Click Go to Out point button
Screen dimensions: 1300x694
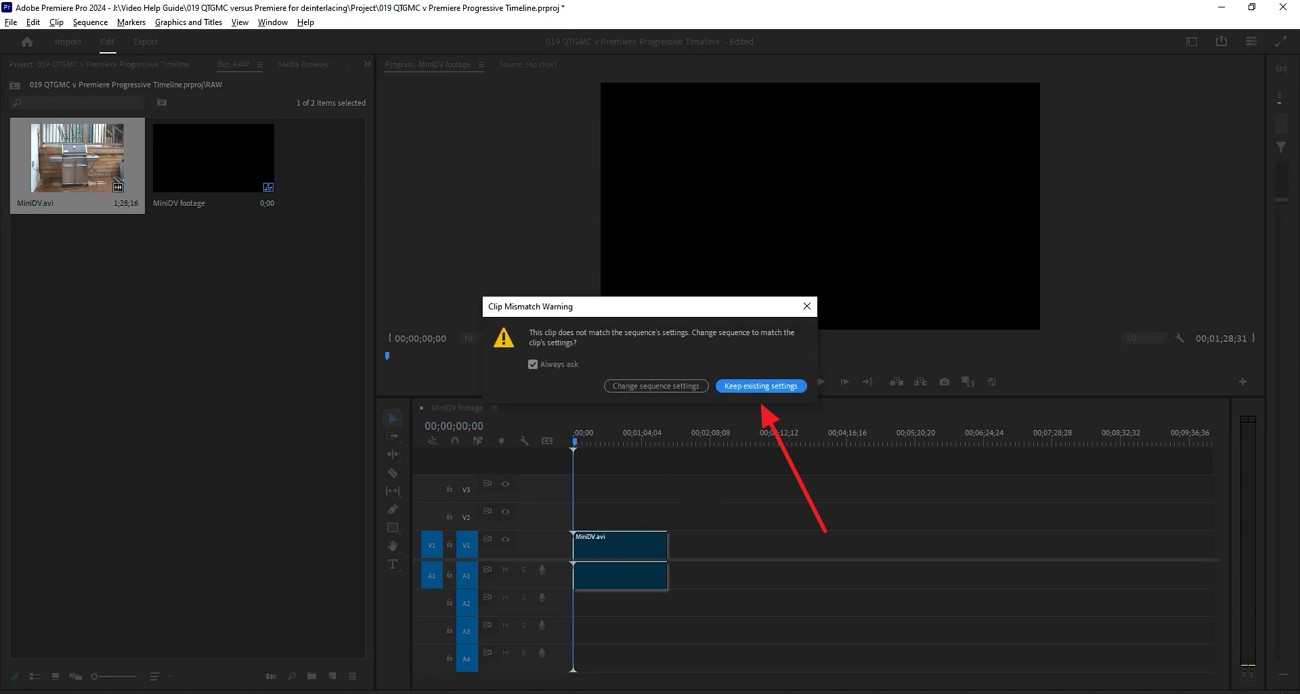click(868, 381)
